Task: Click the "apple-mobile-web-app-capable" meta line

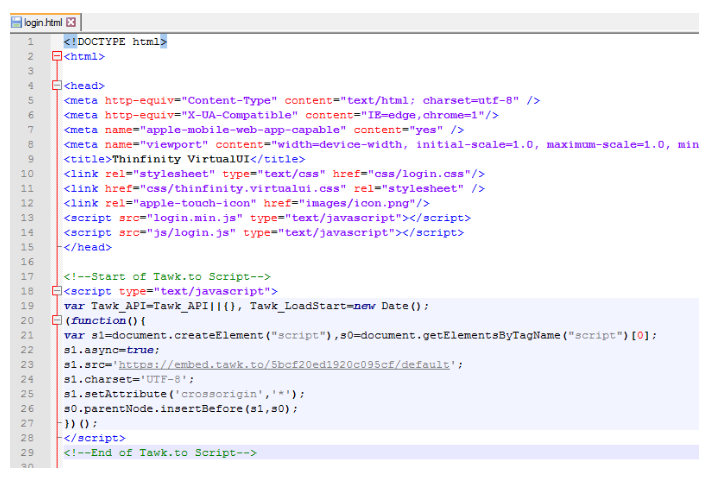Action: click(264, 130)
